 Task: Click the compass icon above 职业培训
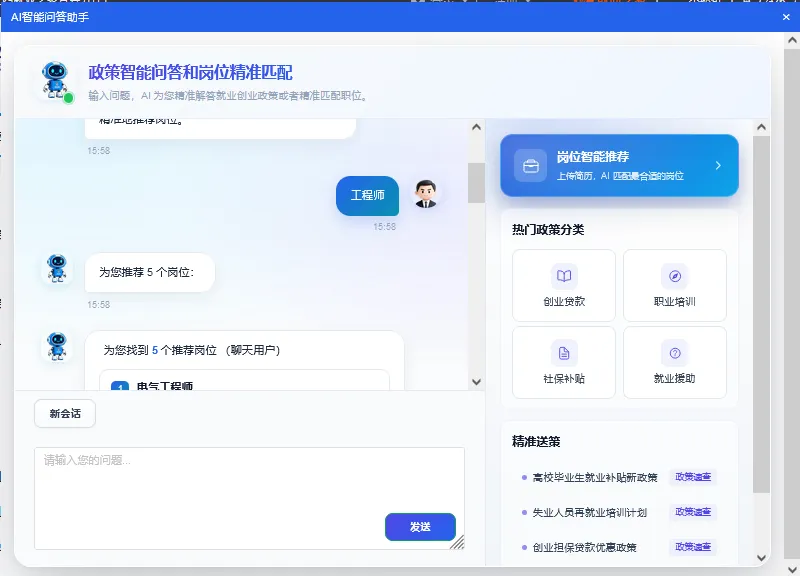click(674, 276)
